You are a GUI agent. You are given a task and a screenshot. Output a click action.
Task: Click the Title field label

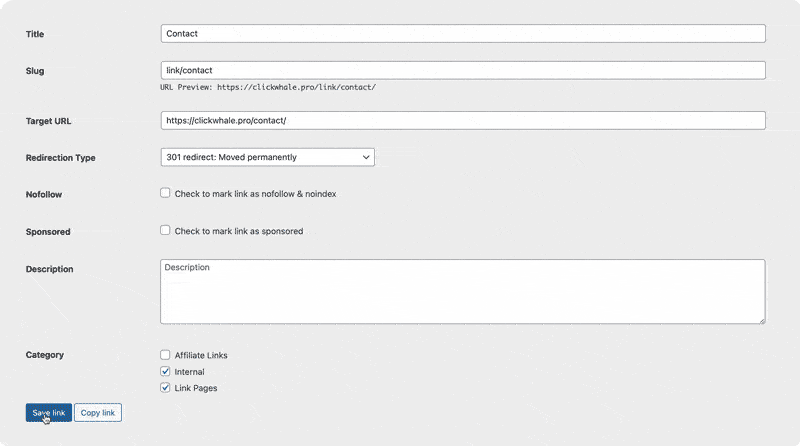pos(35,34)
